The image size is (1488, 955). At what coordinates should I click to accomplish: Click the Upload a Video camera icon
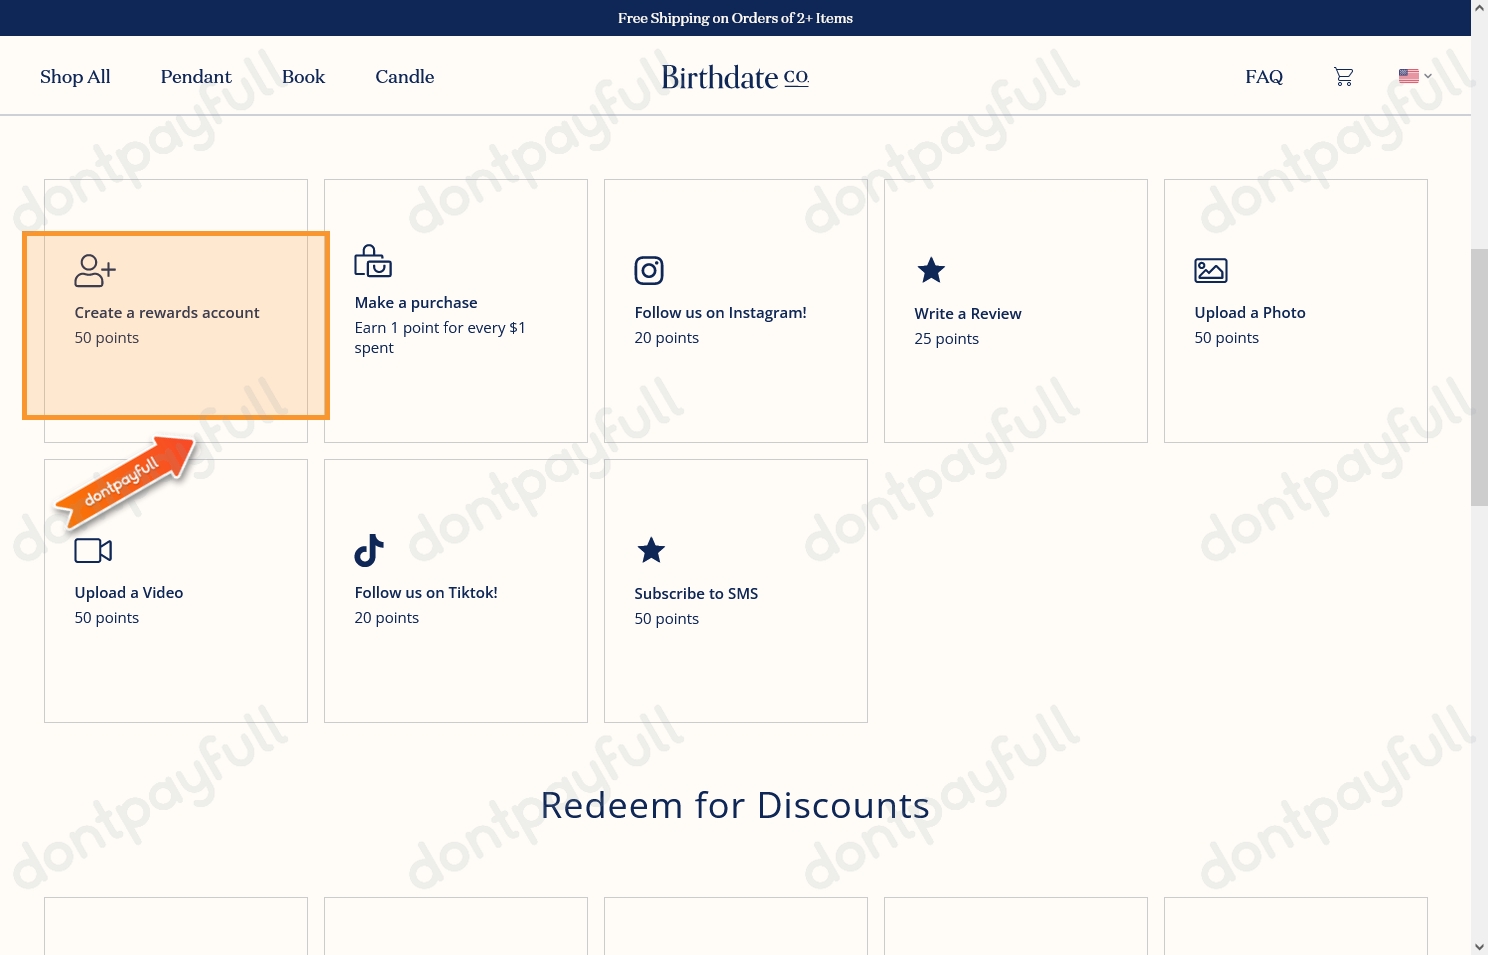(x=92, y=550)
